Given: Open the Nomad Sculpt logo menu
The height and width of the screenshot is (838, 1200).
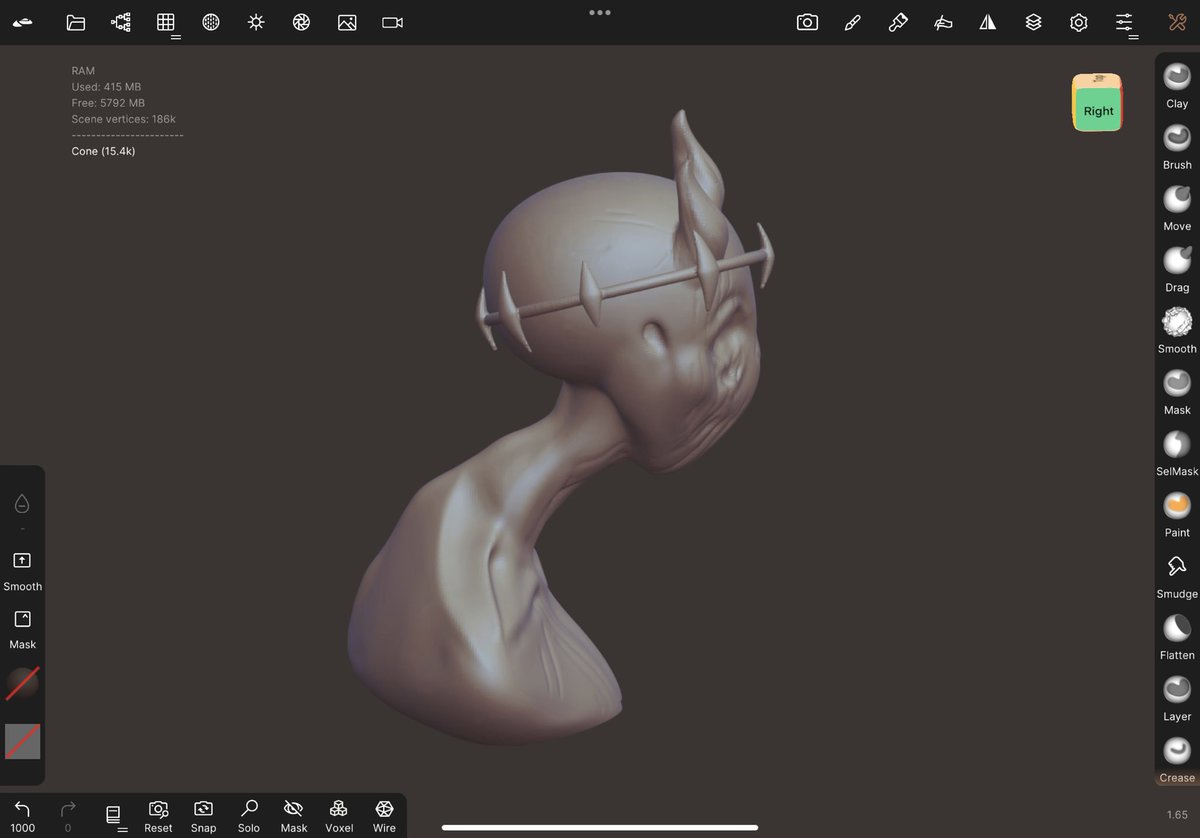Looking at the screenshot, I should [22, 22].
